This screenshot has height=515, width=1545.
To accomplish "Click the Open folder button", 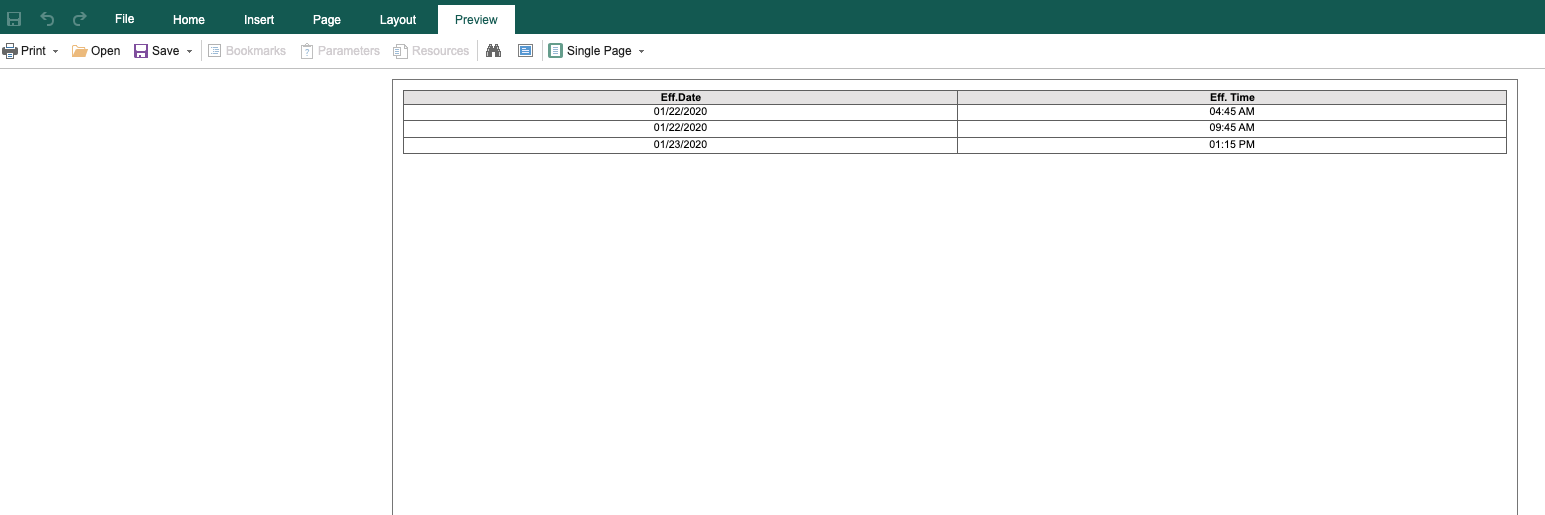I will click(x=96, y=51).
